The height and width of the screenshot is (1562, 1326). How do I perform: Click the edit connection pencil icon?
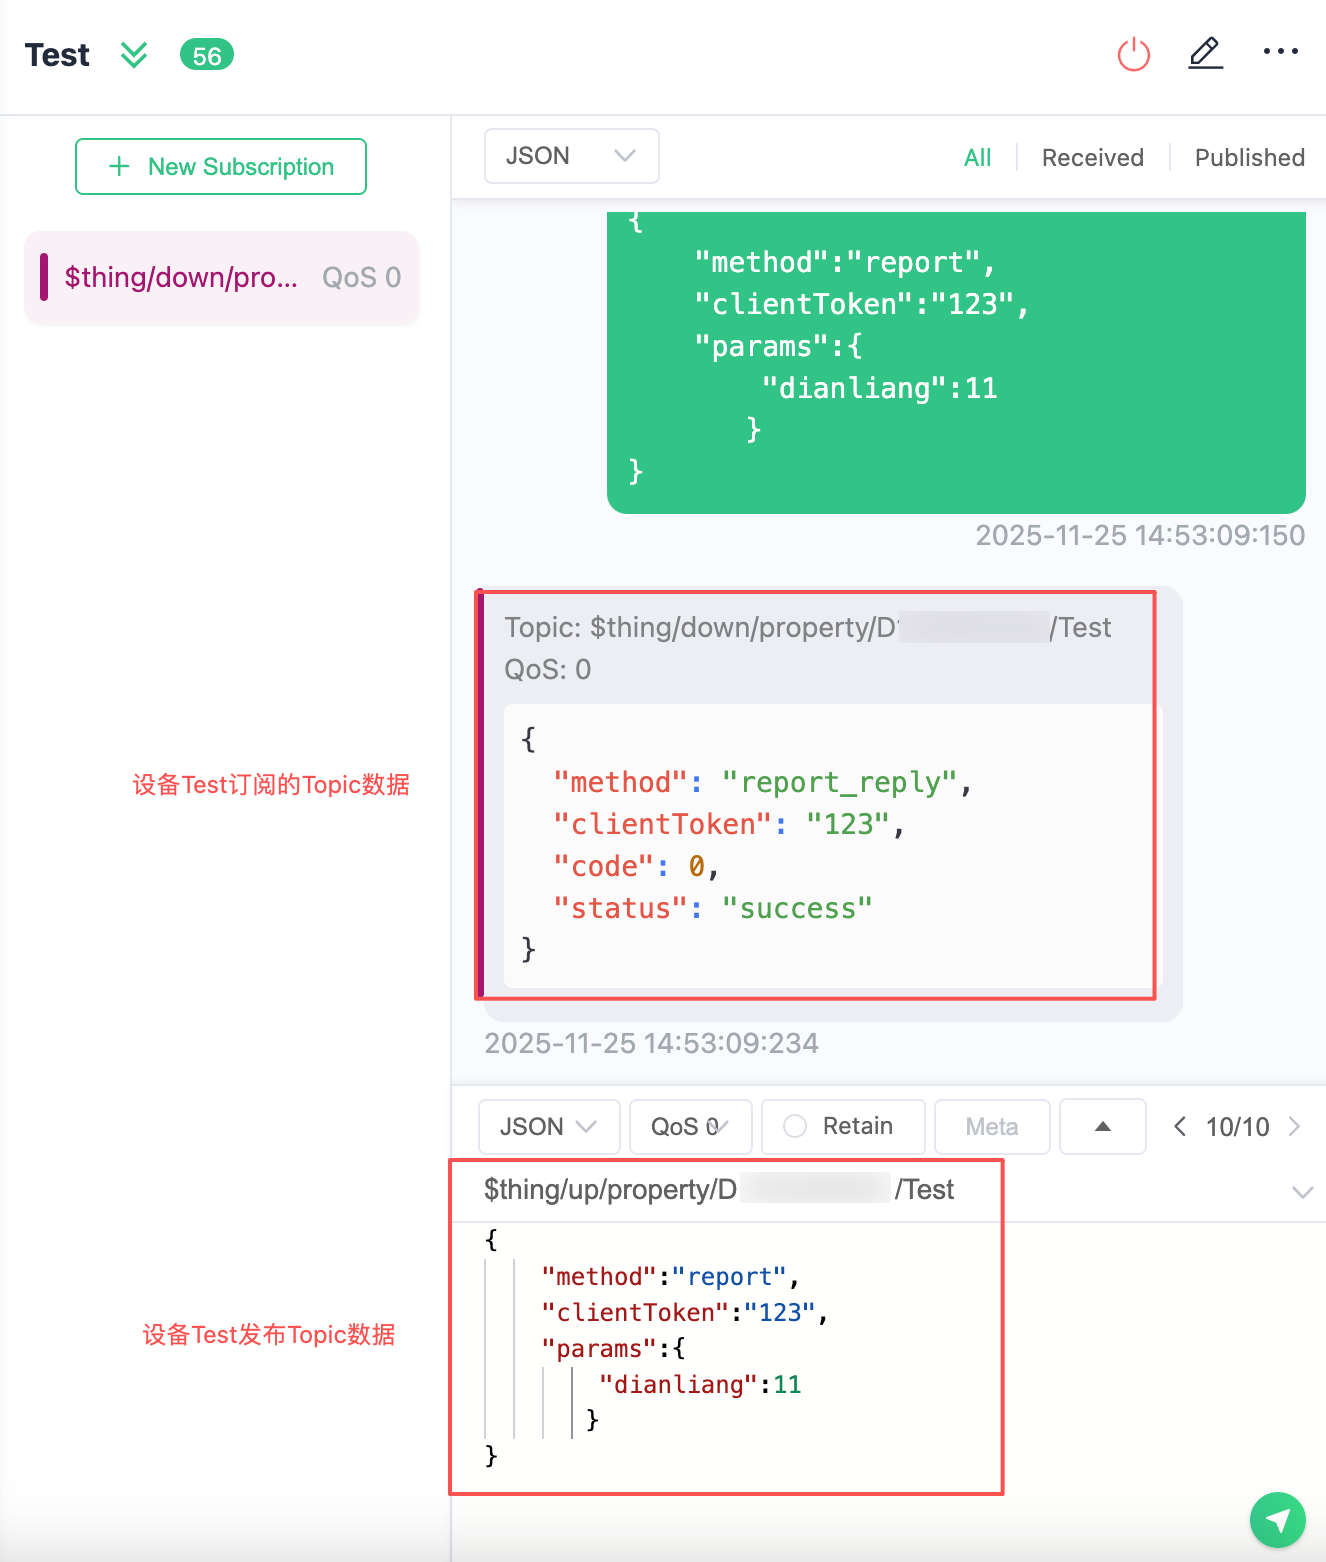tap(1205, 53)
